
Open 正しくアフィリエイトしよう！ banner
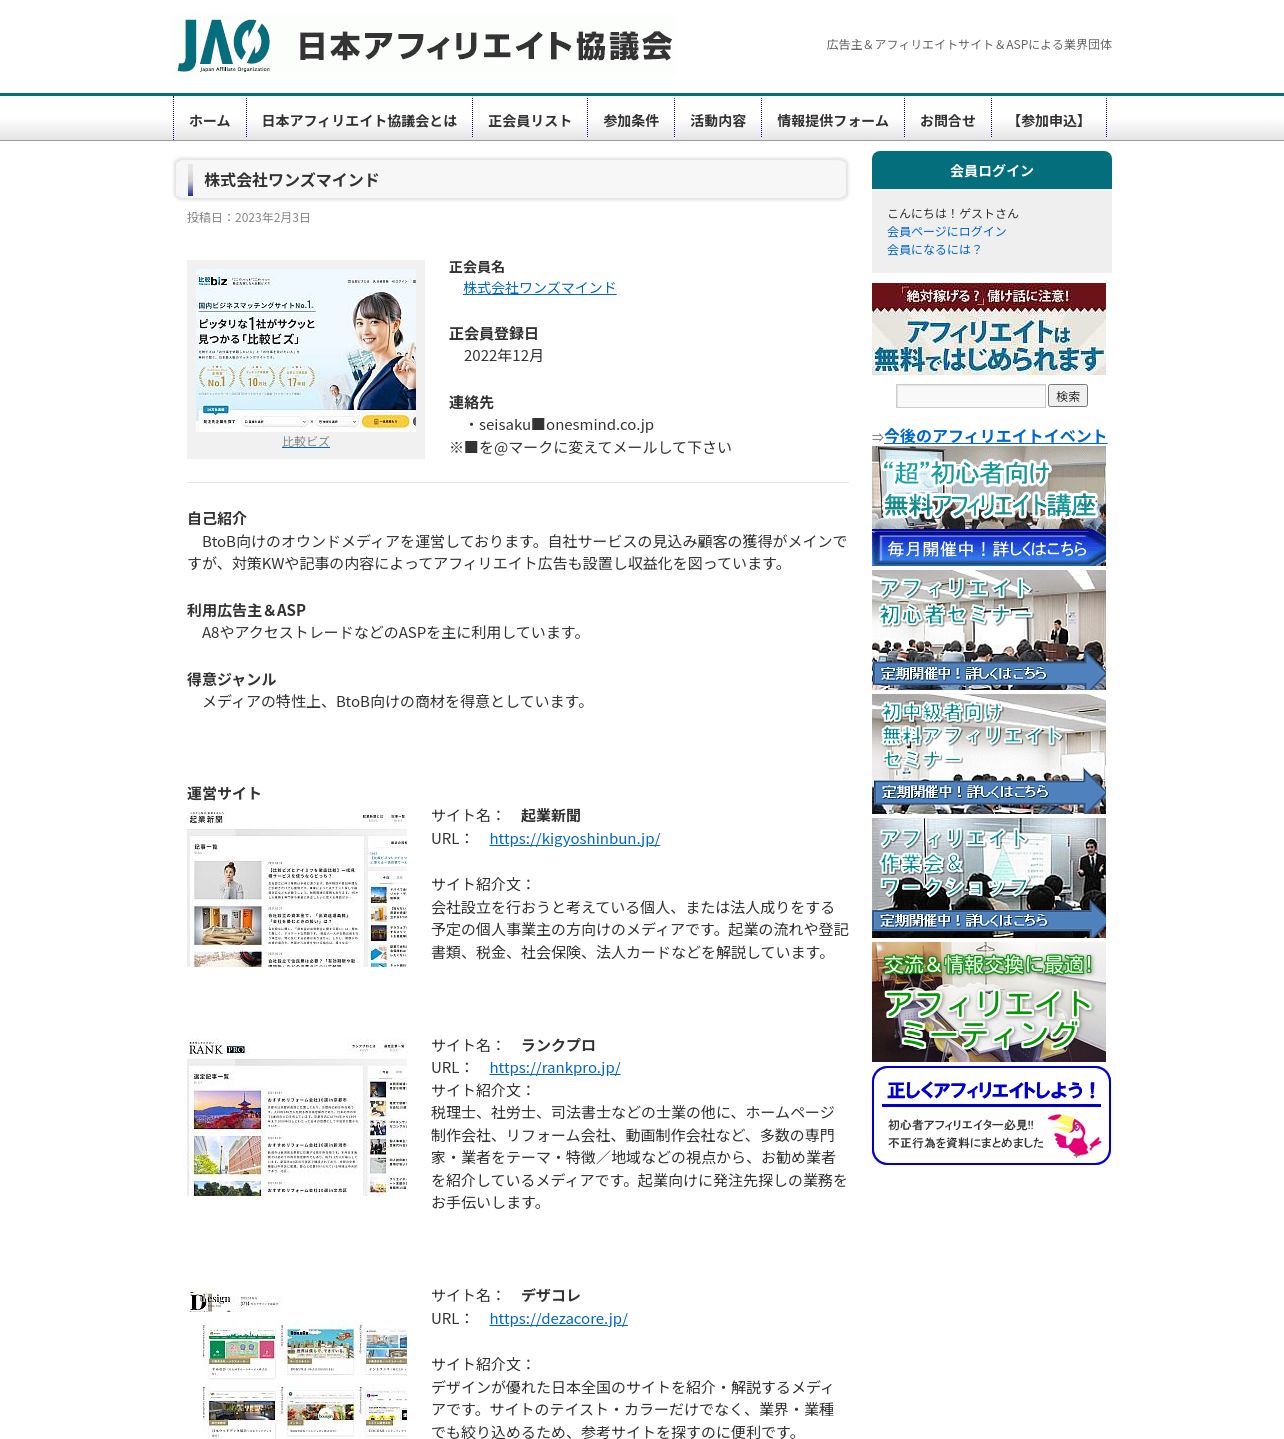[991, 1115]
